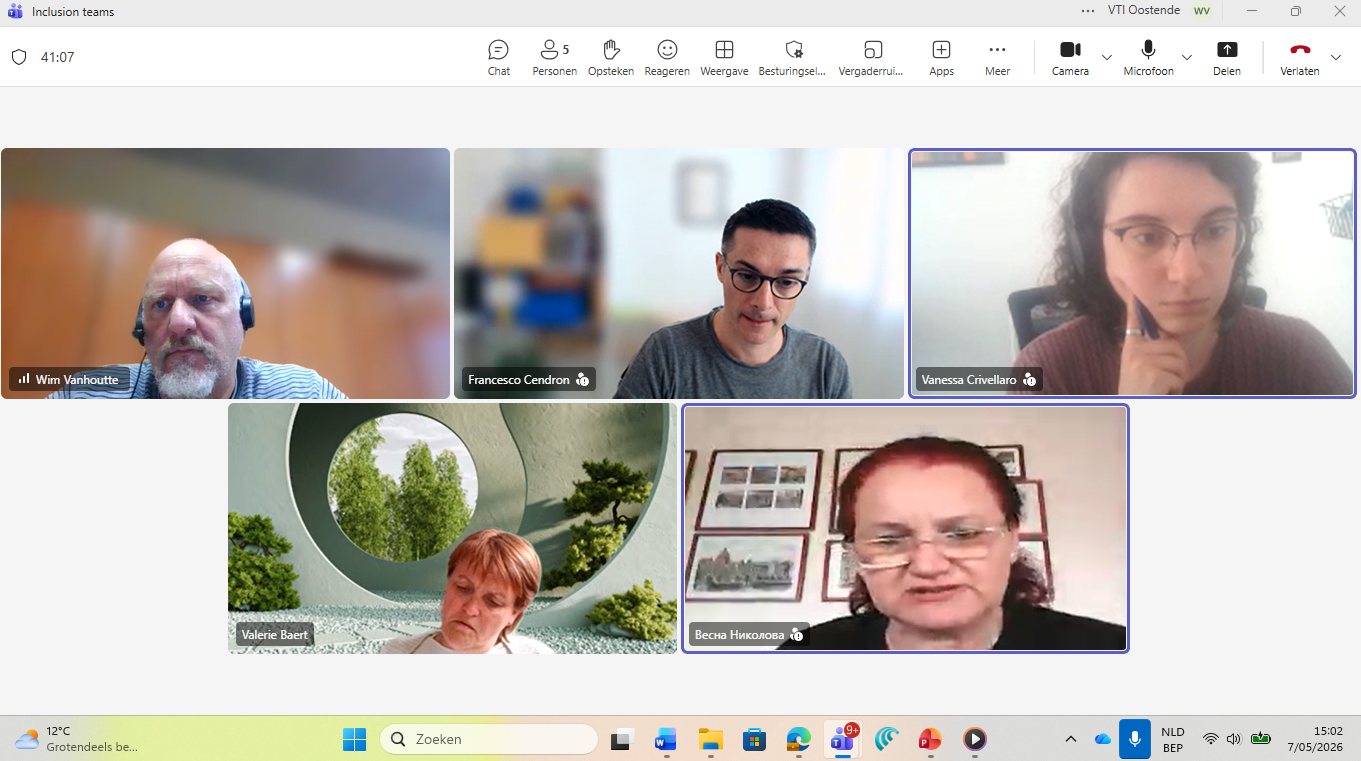Open the media player taskbar icon
Image resolution: width=1361 pixels, height=761 pixels.
(974, 739)
